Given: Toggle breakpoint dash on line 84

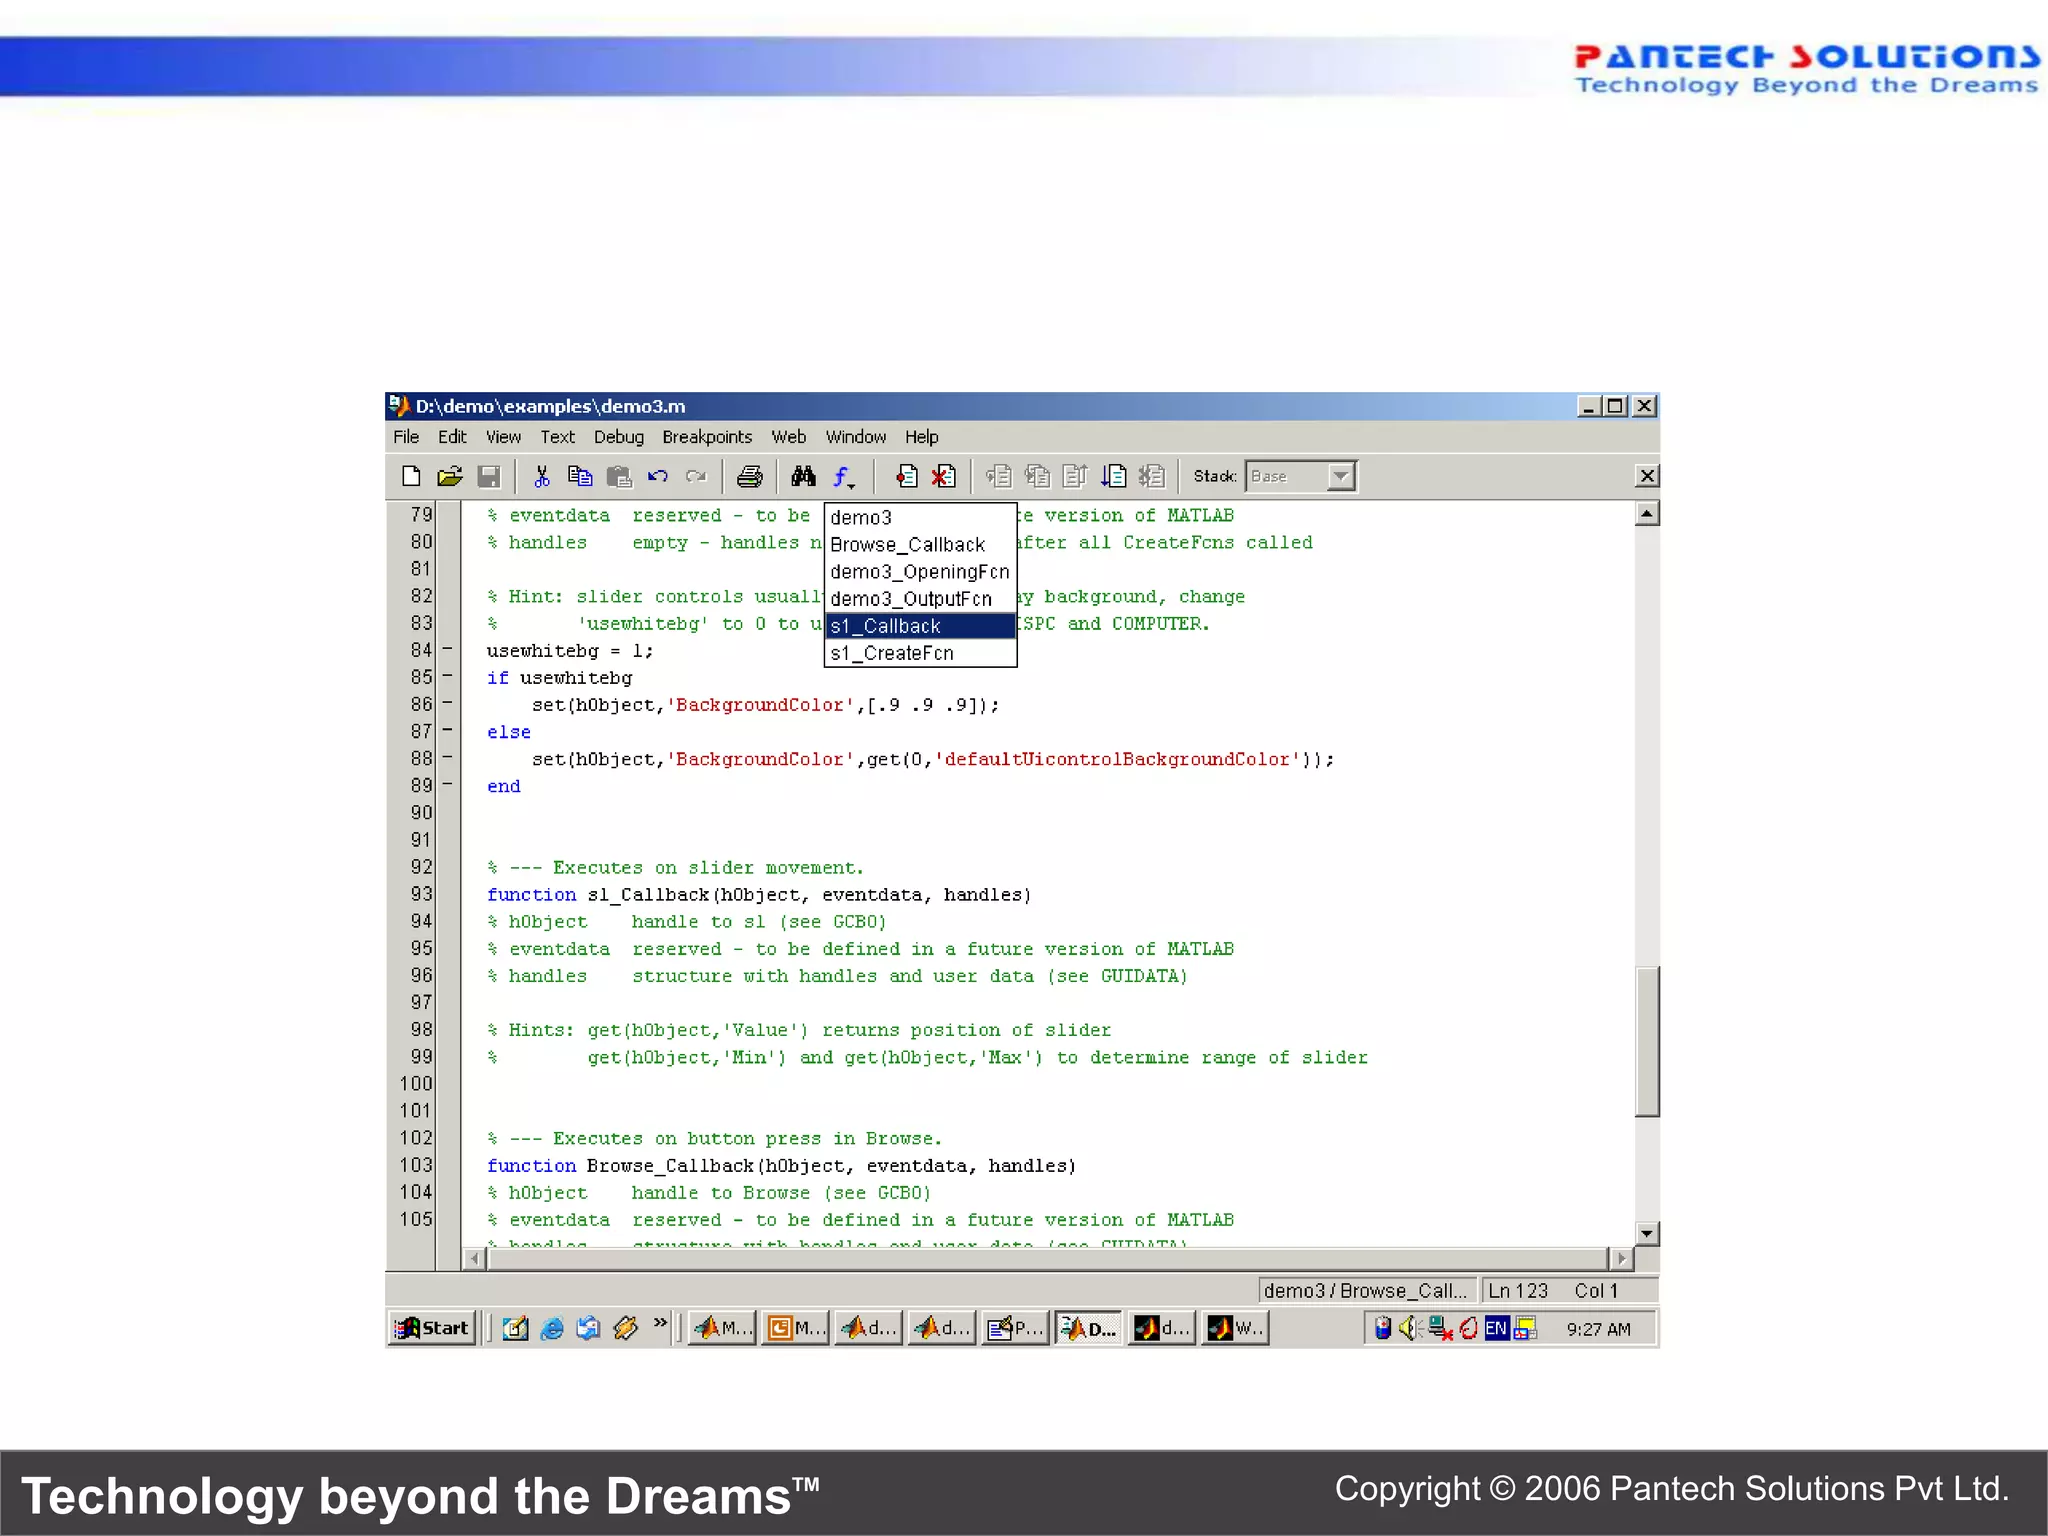Looking at the screenshot, I should [447, 650].
